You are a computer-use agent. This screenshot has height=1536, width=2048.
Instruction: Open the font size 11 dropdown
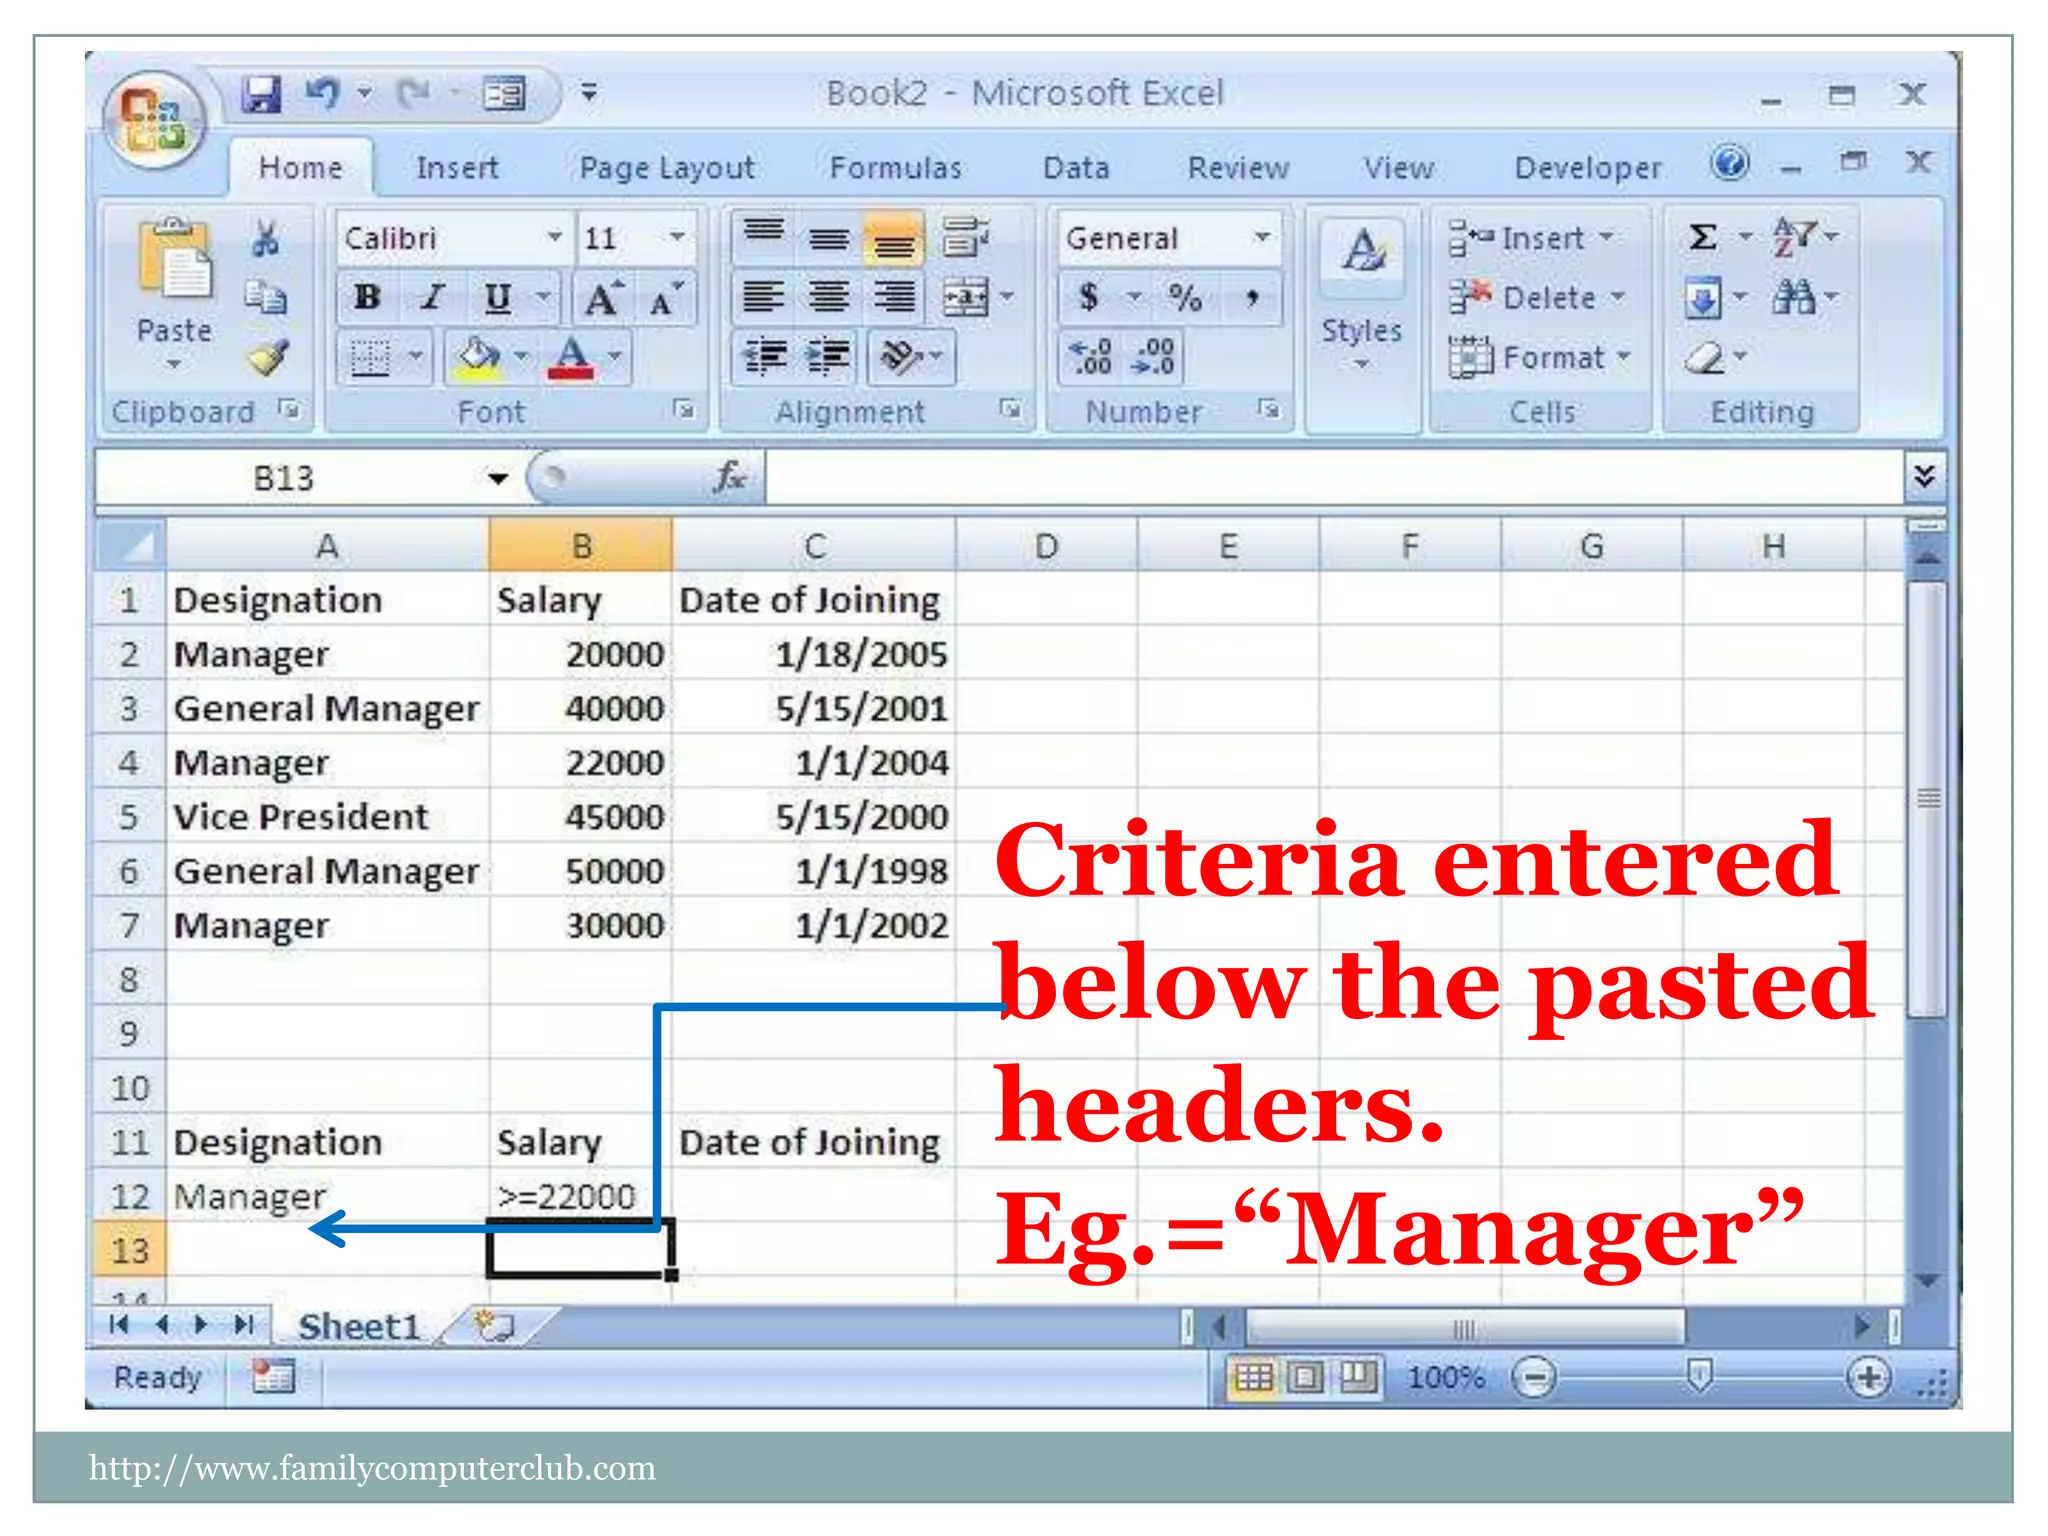677,238
